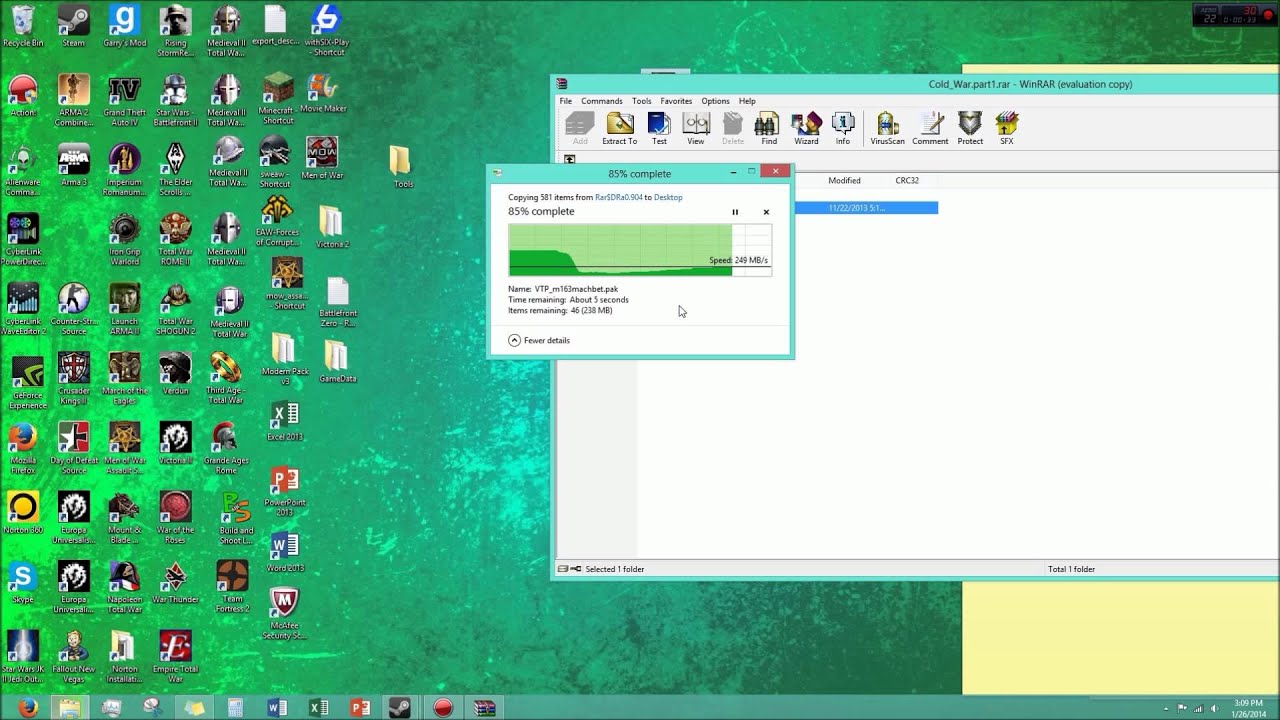The width and height of the screenshot is (1280, 720).
Task: Select the Victoria 2 folder
Action: (332, 227)
